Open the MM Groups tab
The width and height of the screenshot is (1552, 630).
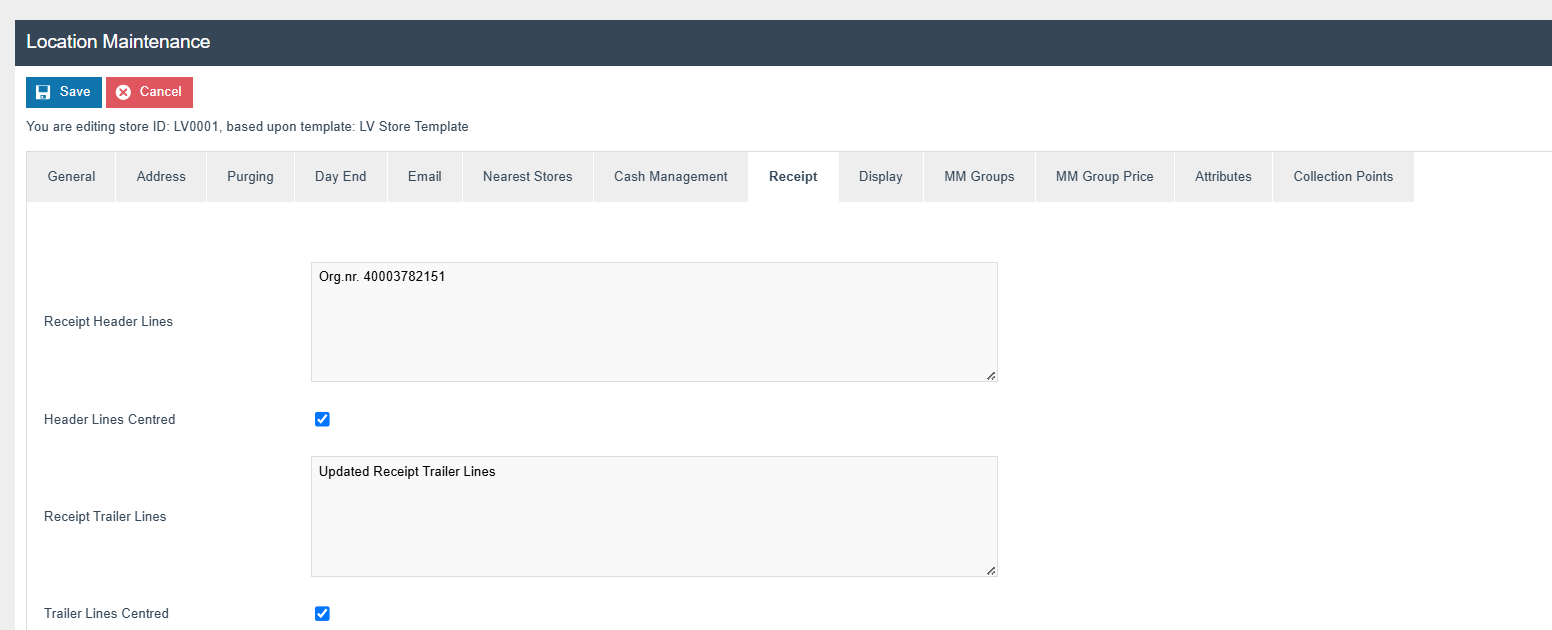[979, 177]
